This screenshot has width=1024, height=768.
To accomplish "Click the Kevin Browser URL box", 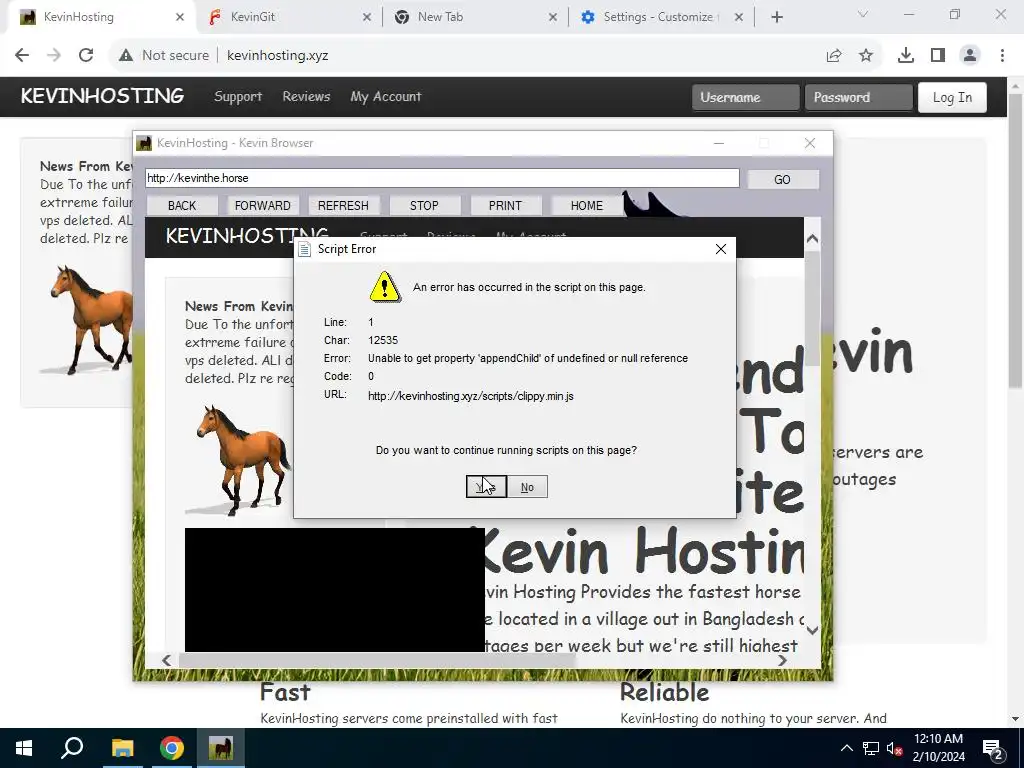I will (x=442, y=178).
